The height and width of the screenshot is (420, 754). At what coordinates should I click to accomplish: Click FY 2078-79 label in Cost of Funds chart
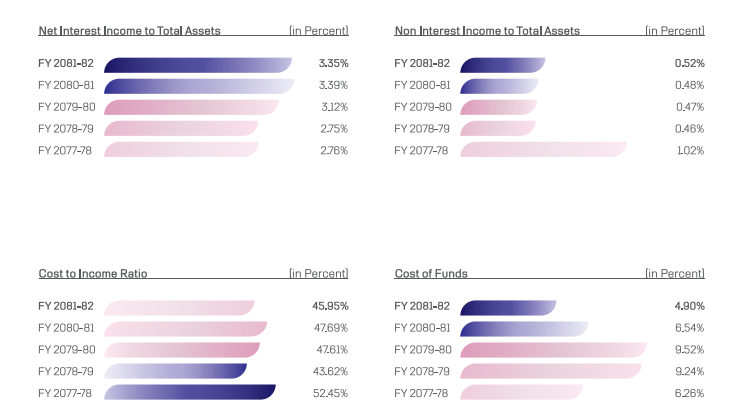pos(423,371)
